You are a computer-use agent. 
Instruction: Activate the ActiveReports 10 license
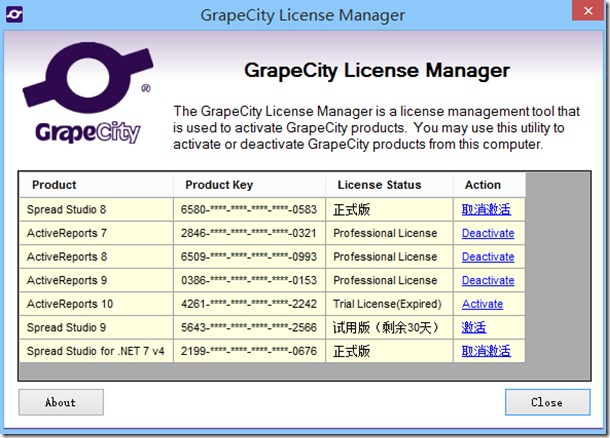[482, 304]
